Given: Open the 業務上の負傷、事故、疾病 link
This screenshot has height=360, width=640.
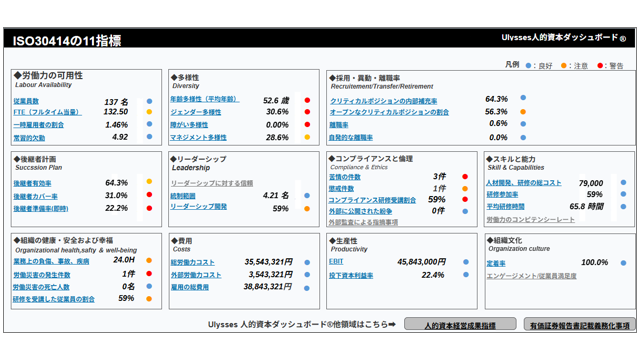Looking at the screenshot, I should coord(51,261).
